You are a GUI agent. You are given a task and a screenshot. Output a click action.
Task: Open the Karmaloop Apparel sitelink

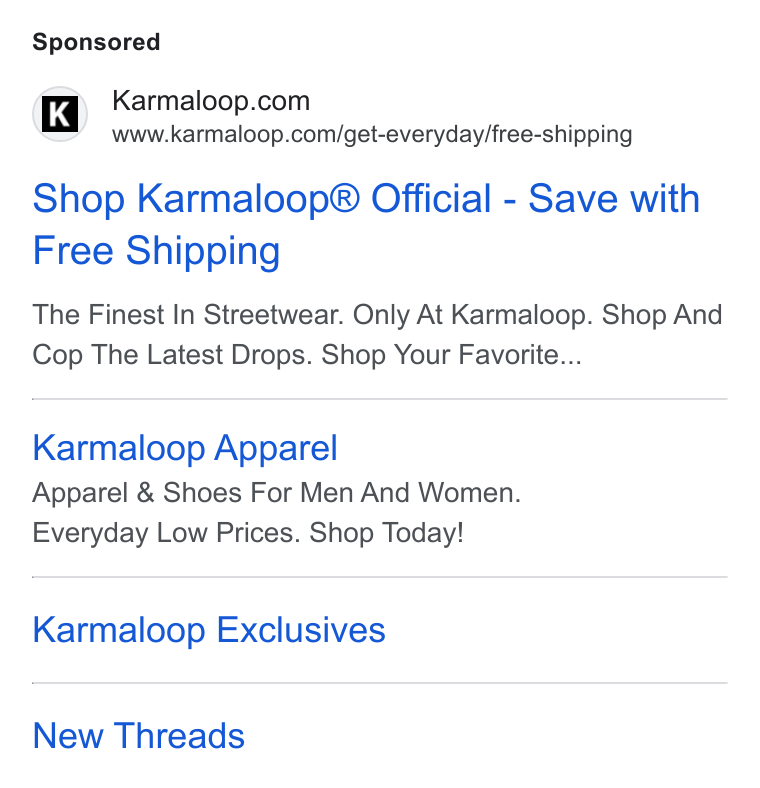pos(185,448)
